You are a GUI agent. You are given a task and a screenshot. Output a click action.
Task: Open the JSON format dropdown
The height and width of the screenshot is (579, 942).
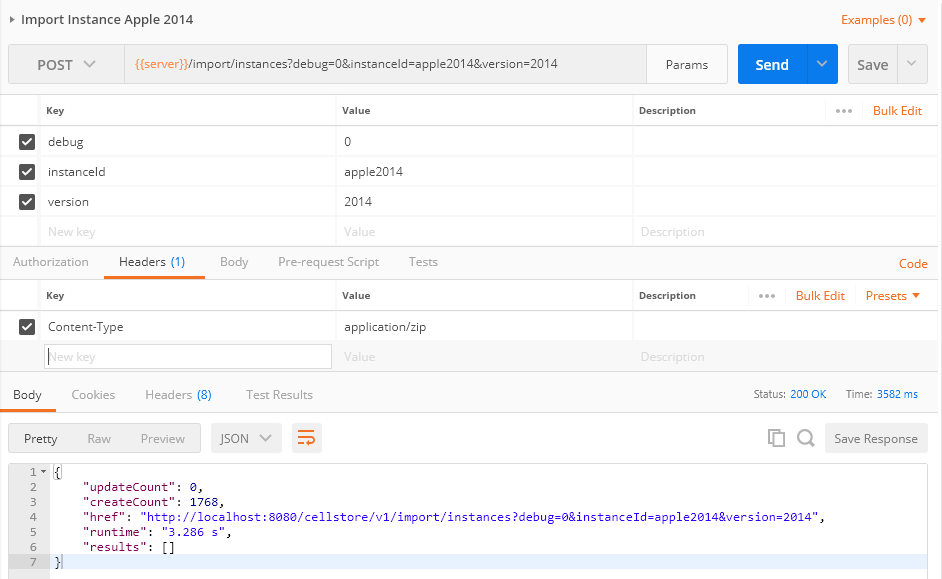246,438
